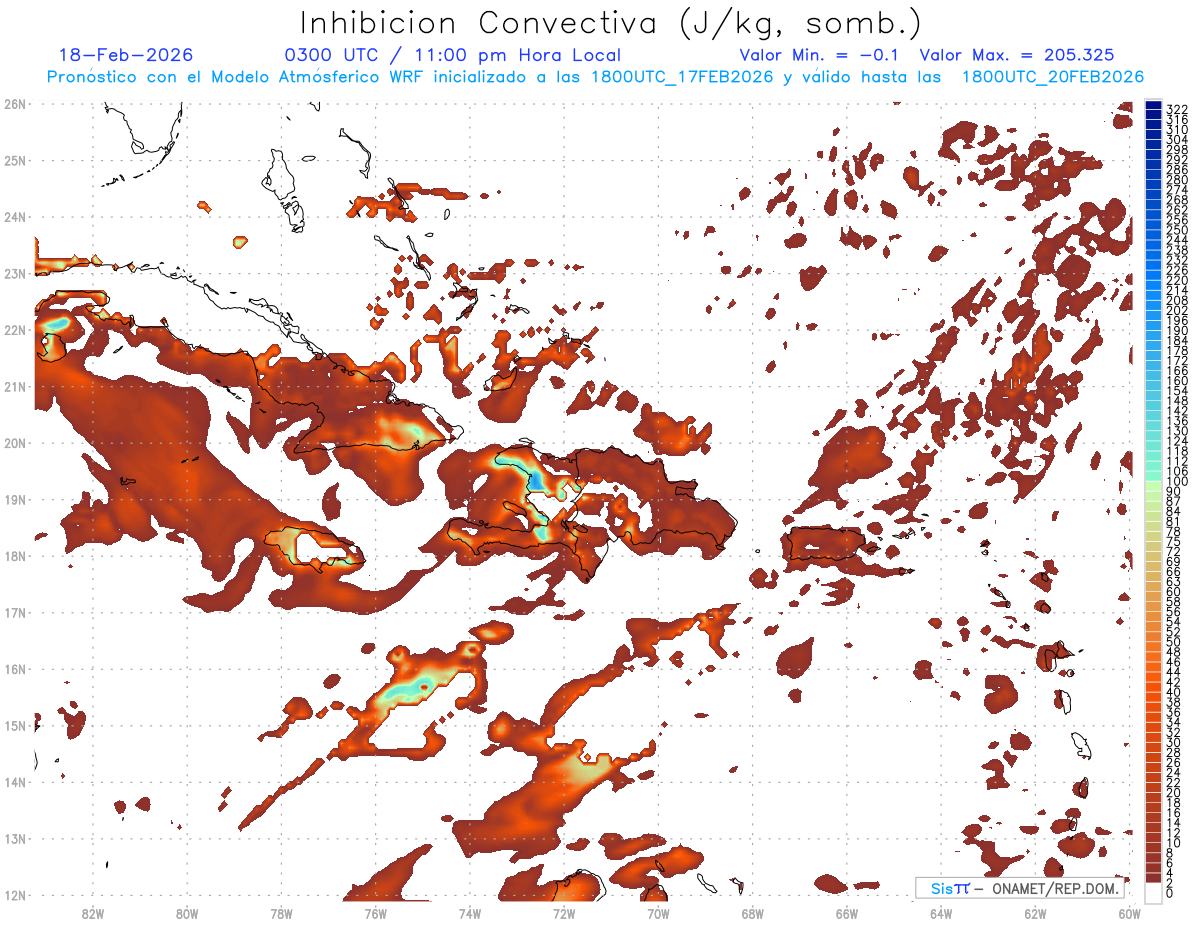This screenshot has height=927, width=1200.
Task: Click longitude label 74W
Action: point(469,913)
